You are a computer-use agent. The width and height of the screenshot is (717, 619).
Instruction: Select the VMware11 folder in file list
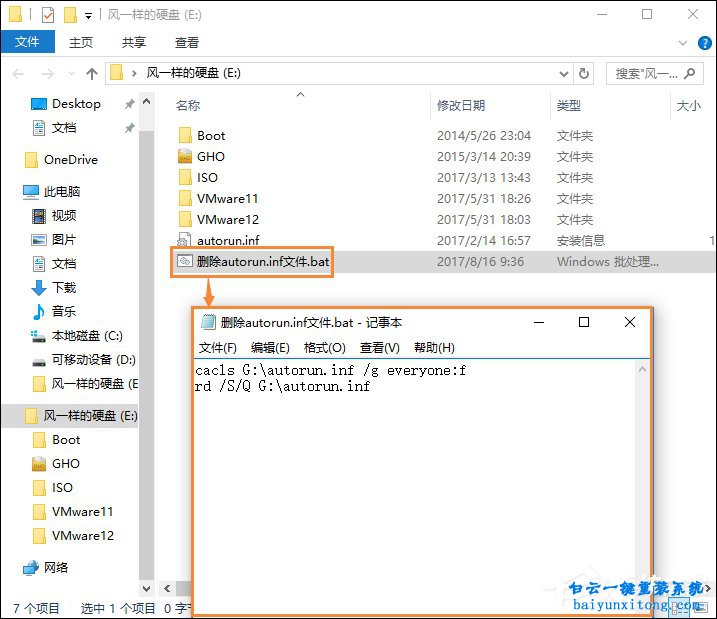coord(227,199)
